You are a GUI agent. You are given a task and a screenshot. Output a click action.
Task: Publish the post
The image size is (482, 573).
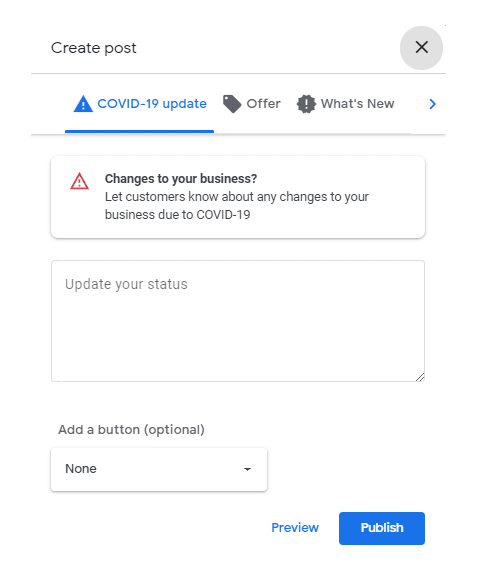[x=382, y=528]
